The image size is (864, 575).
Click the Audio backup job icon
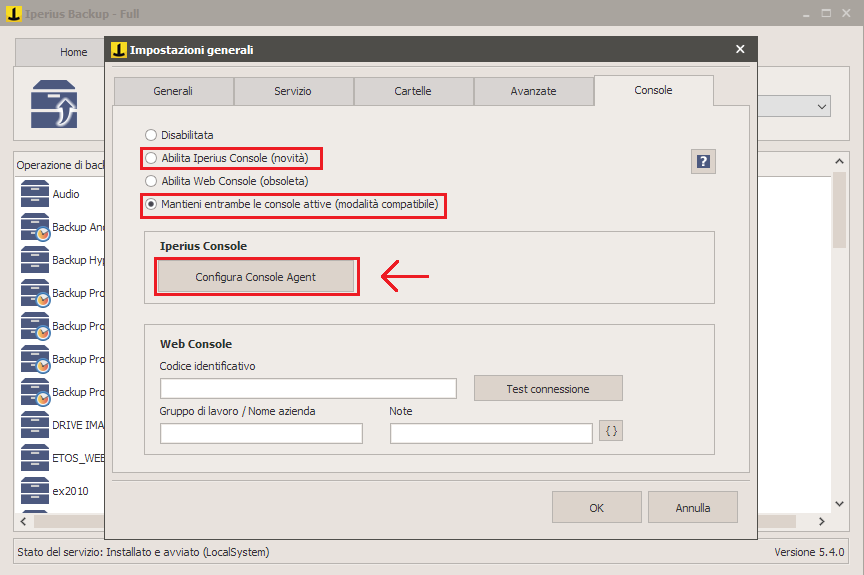click(35, 194)
